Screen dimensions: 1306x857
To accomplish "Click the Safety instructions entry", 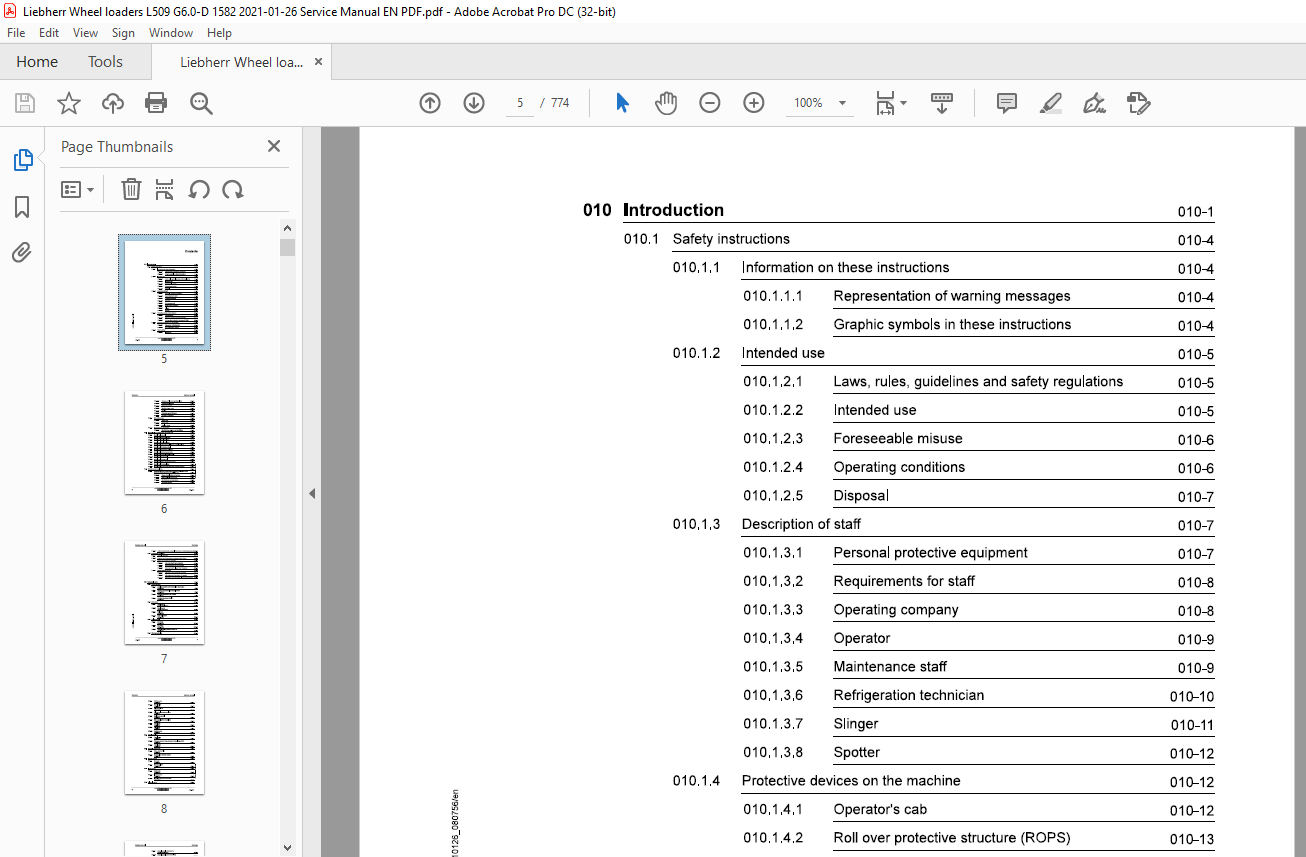I will click(x=731, y=239).
